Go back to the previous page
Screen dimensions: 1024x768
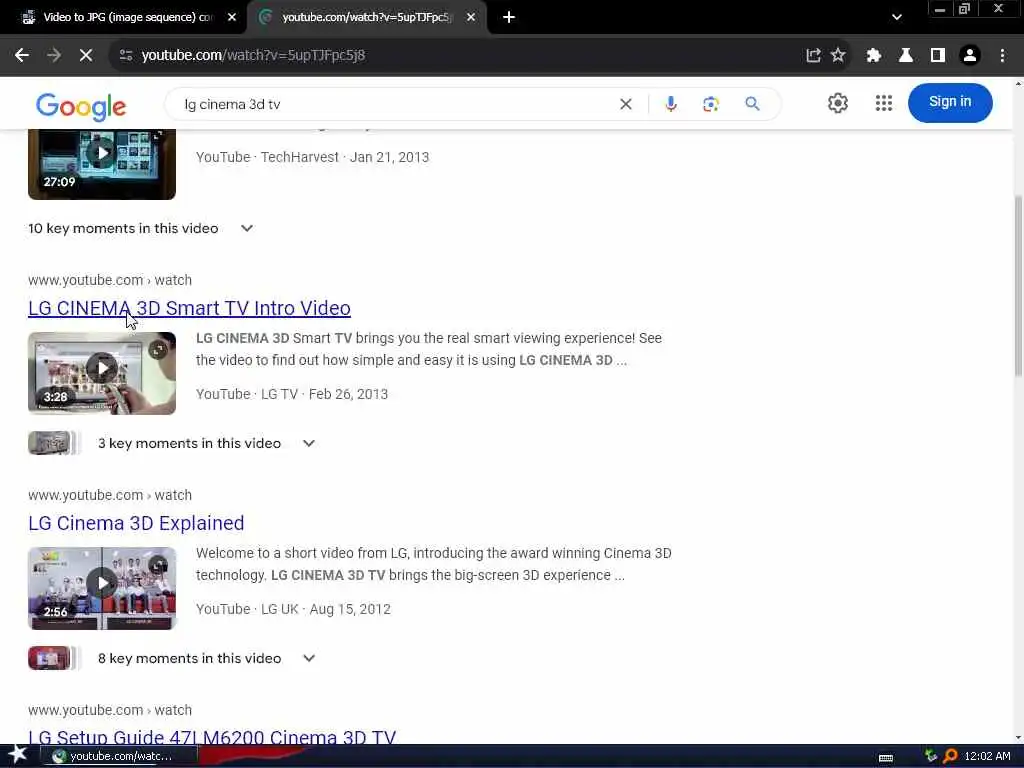pos(22,56)
